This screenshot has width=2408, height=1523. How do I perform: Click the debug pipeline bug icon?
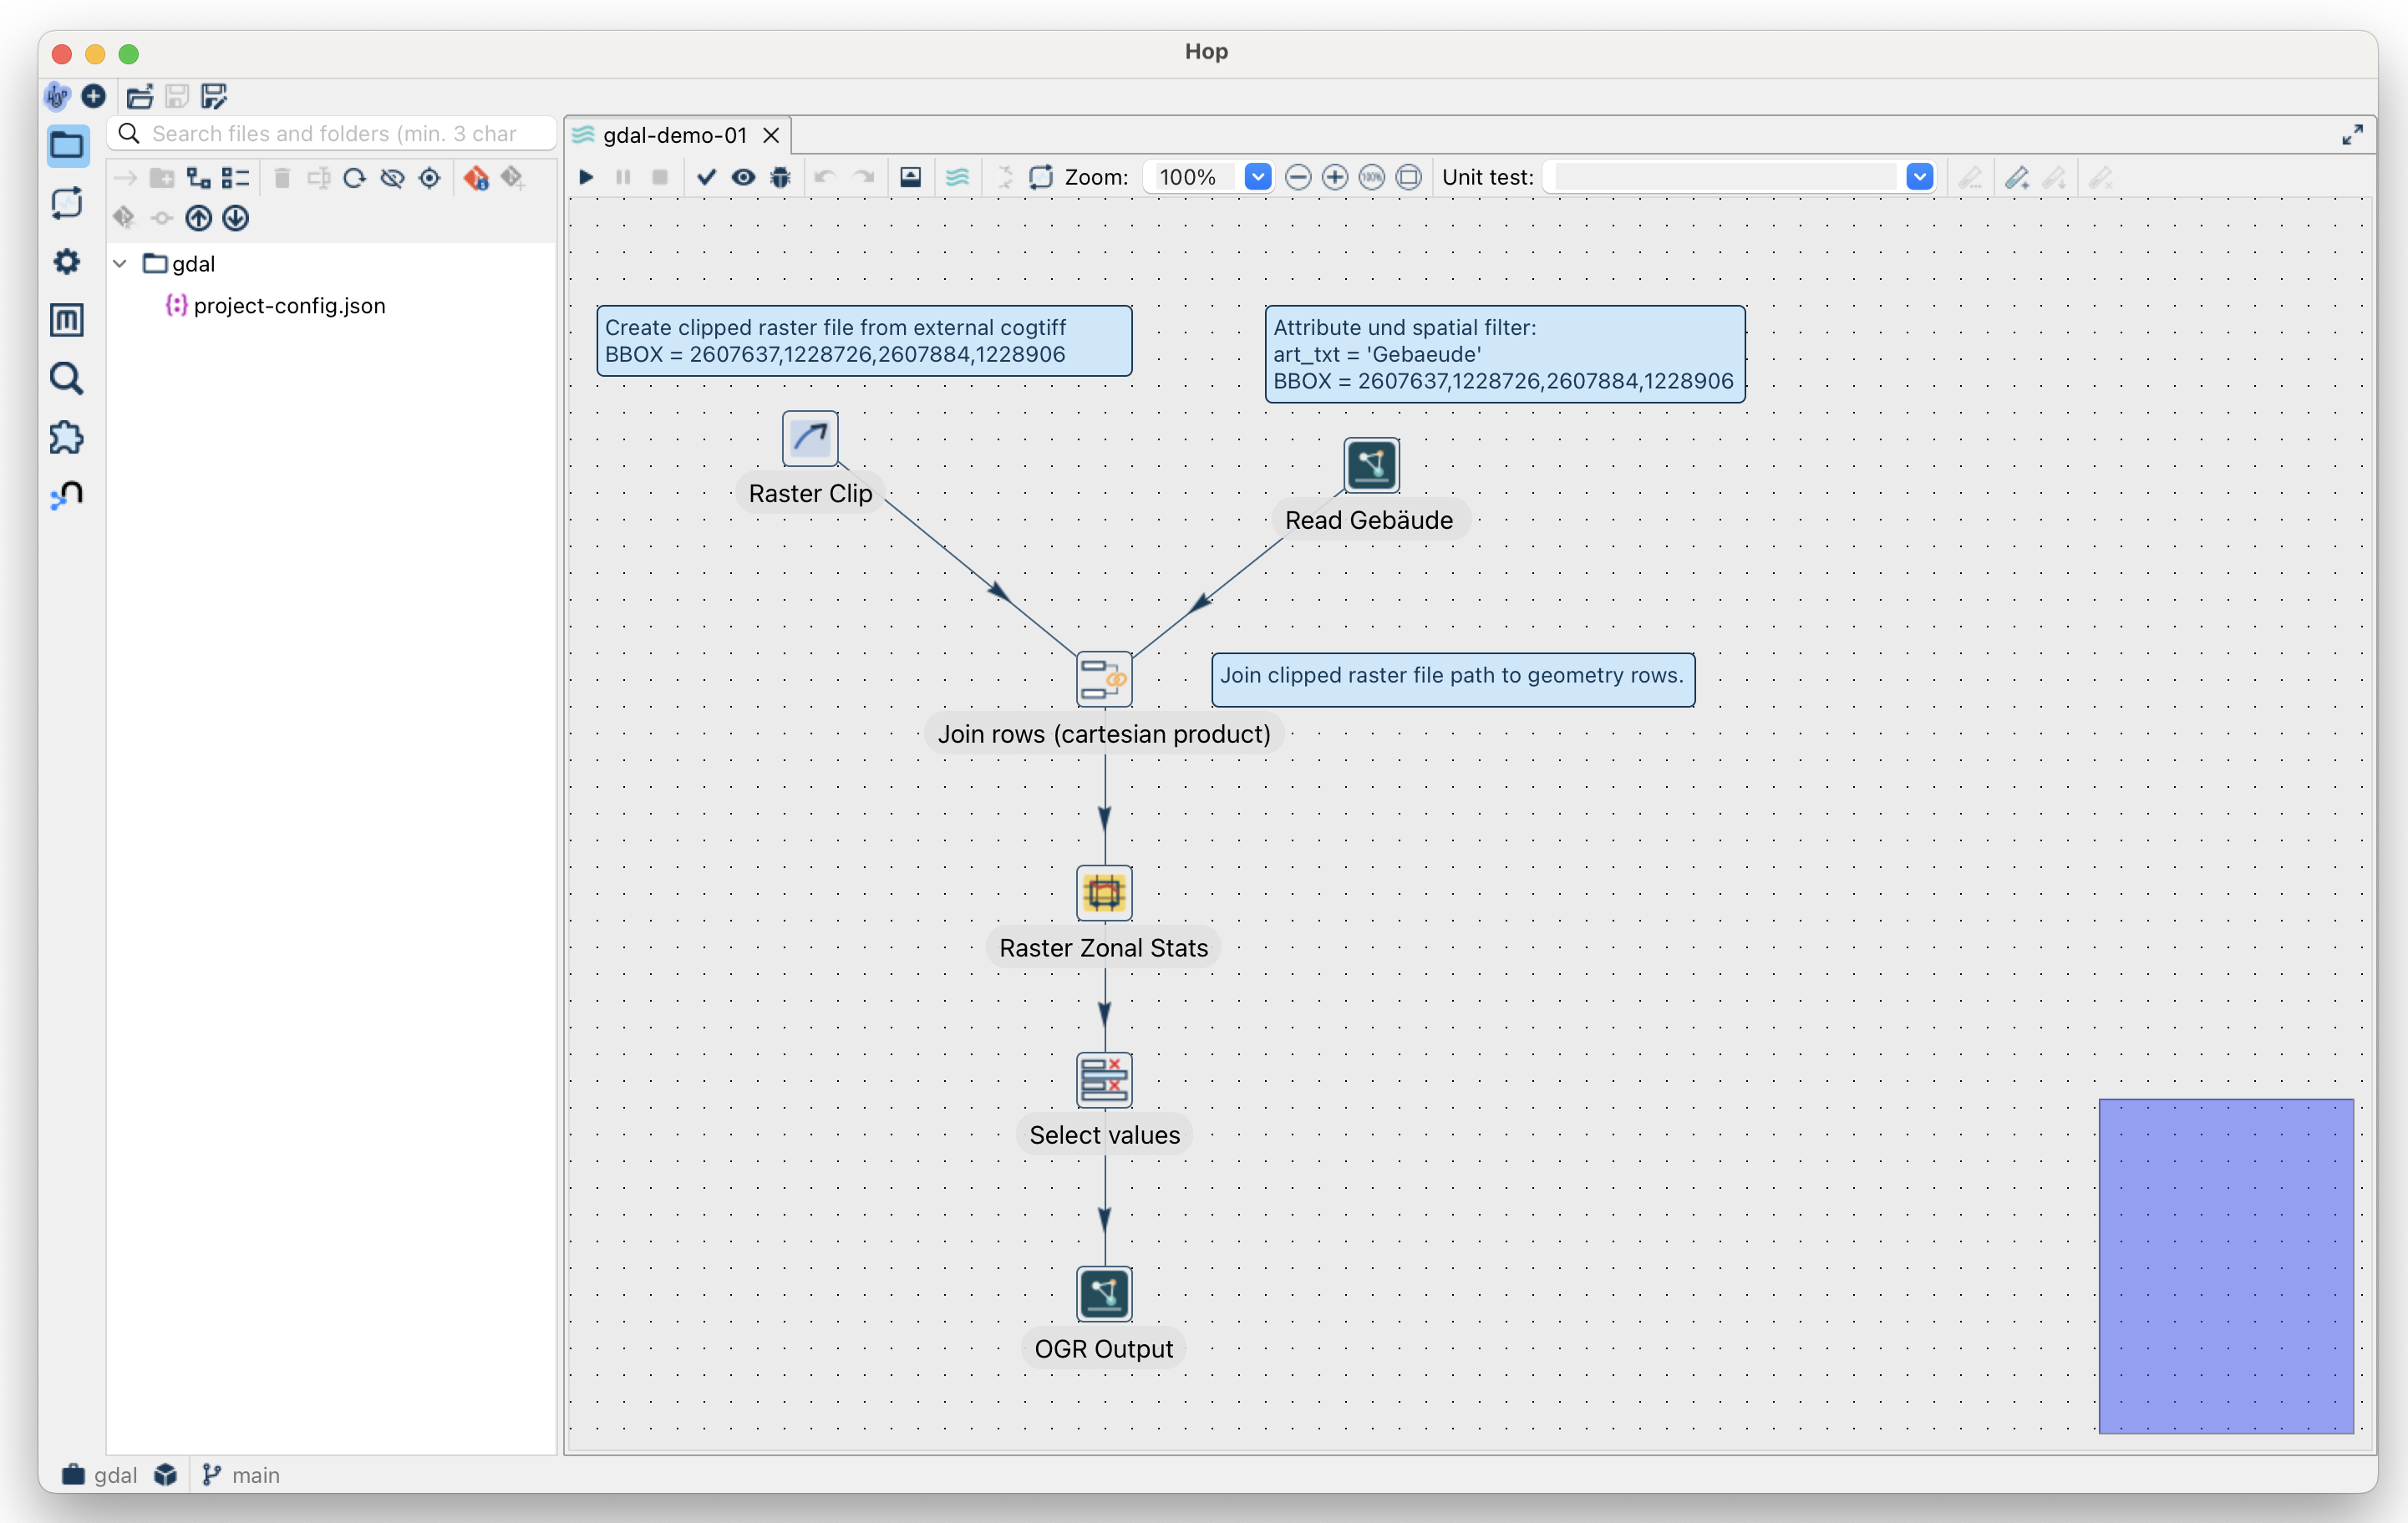coord(781,177)
